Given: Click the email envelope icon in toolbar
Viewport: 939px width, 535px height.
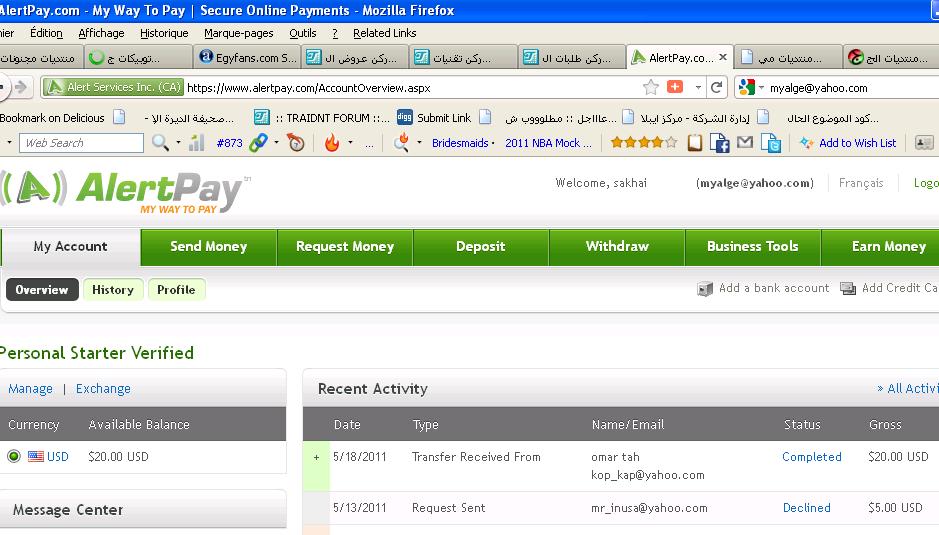Looking at the screenshot, I should tap(745, 142).
